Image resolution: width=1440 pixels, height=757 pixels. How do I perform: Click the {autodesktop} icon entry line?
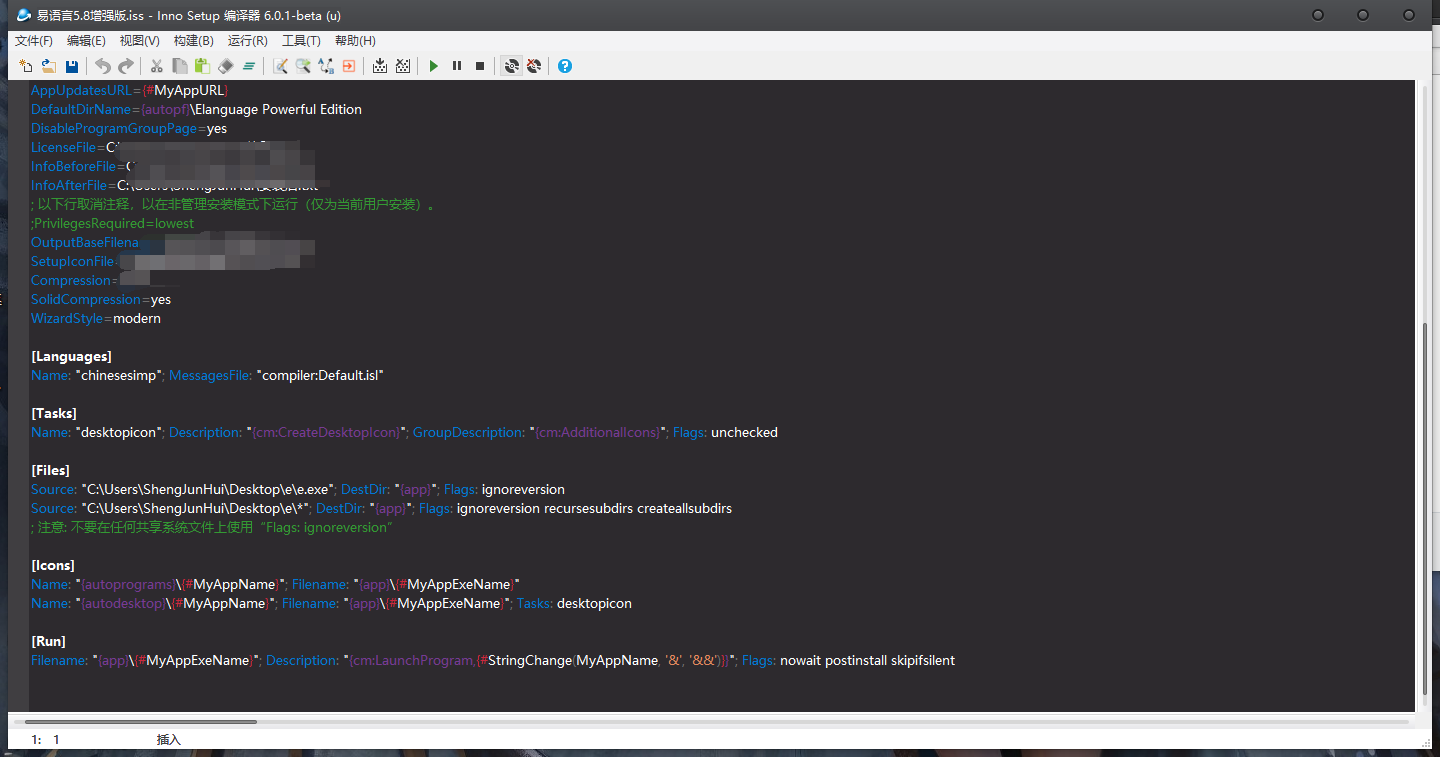(331, 604)
